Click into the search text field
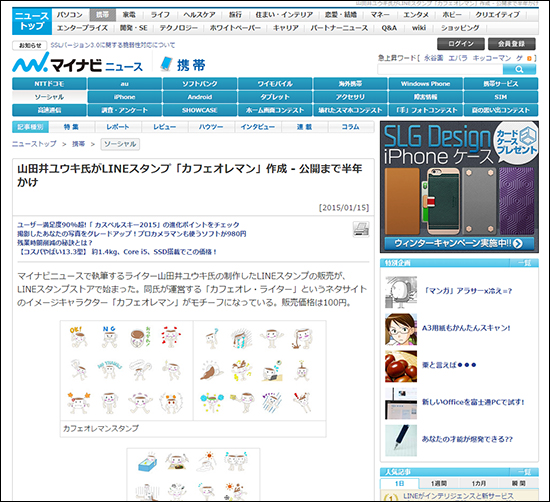Image resolution: width=550 pixels, height=502 pixels. (440, 69)
